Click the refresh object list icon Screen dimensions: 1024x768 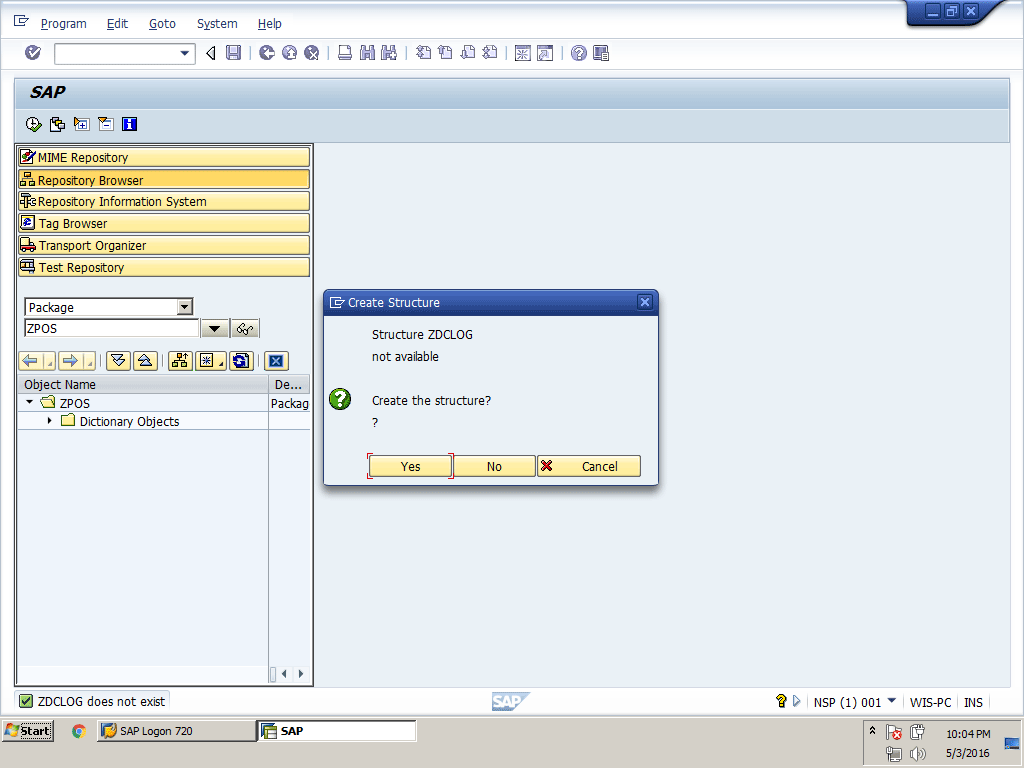[240, 361]
